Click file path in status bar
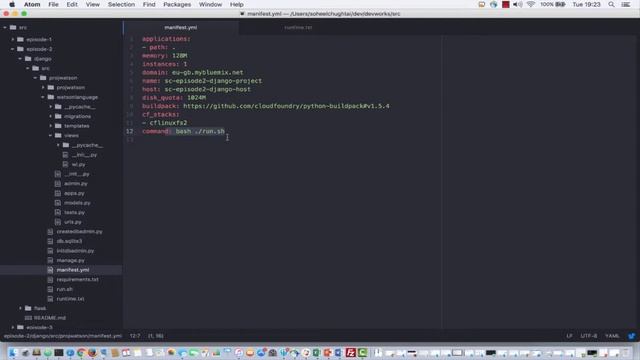This screenshot has height=360, width=640. (x=63, y=336)
